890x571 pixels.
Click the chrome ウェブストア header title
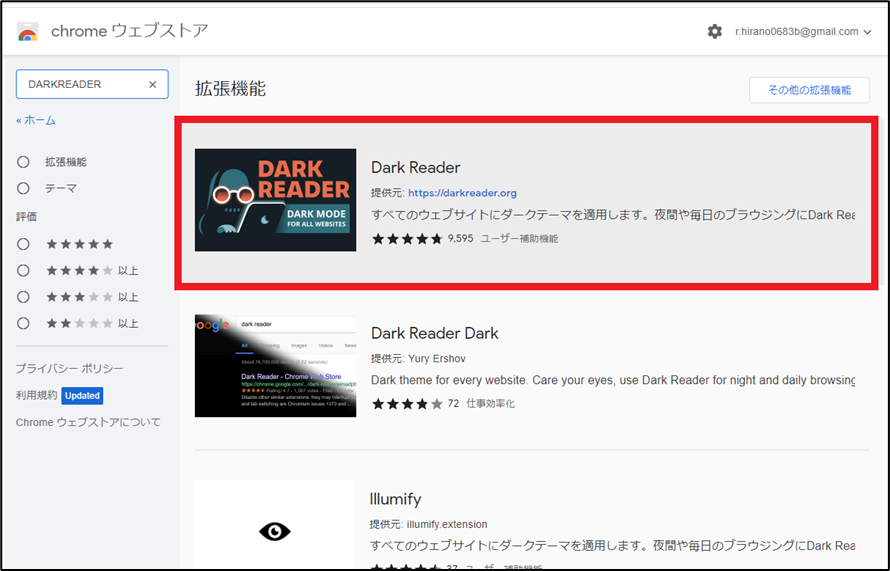pyautogui.click(x=129, y=31)
